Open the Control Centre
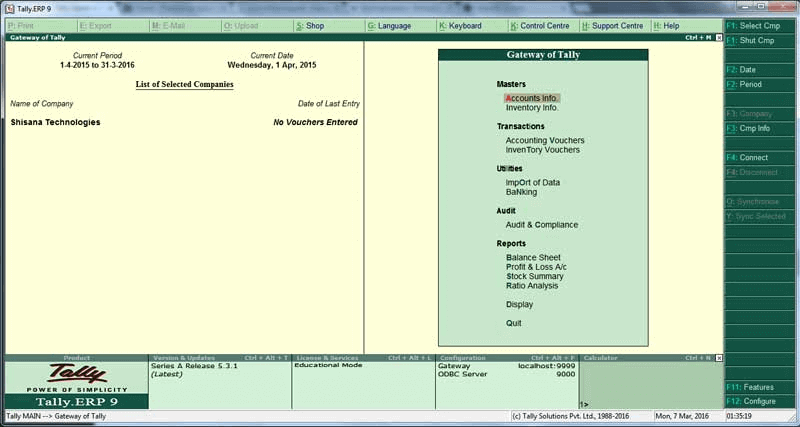This screenshot has height=427, width=800. click(540, 26)
